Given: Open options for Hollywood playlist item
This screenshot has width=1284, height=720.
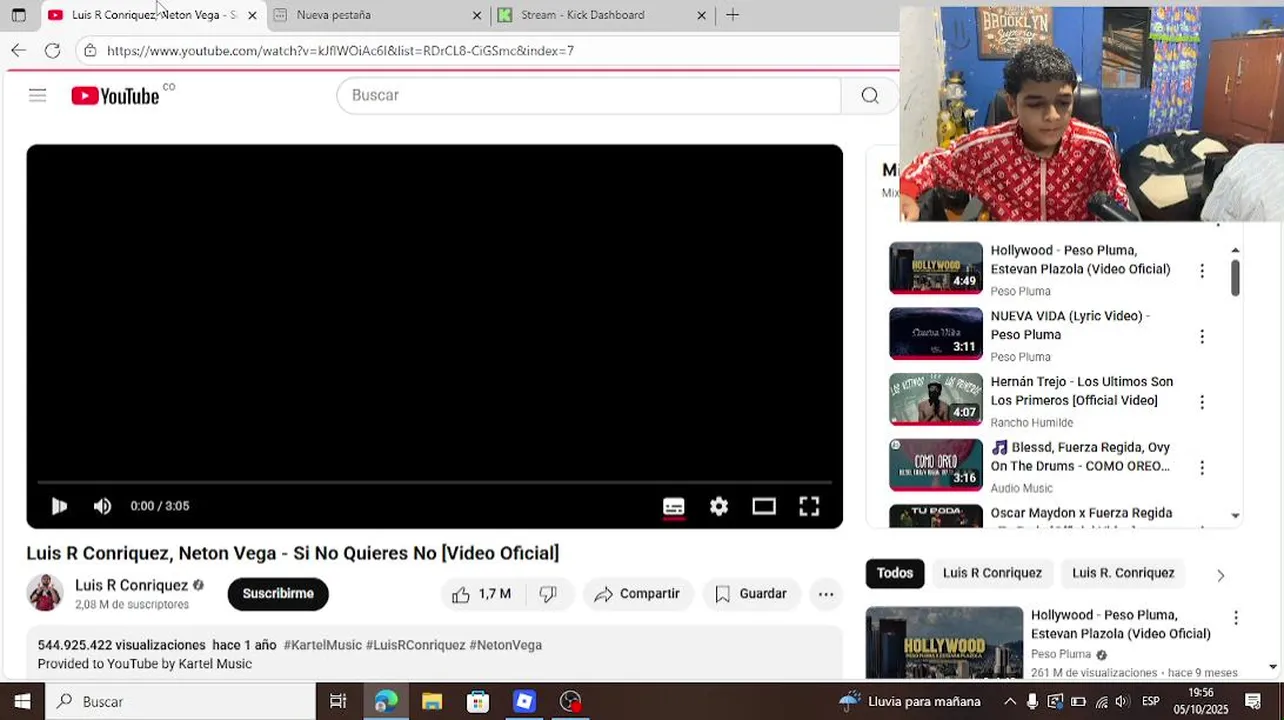Looking at the screenshot, I should tap(1202, 270).
